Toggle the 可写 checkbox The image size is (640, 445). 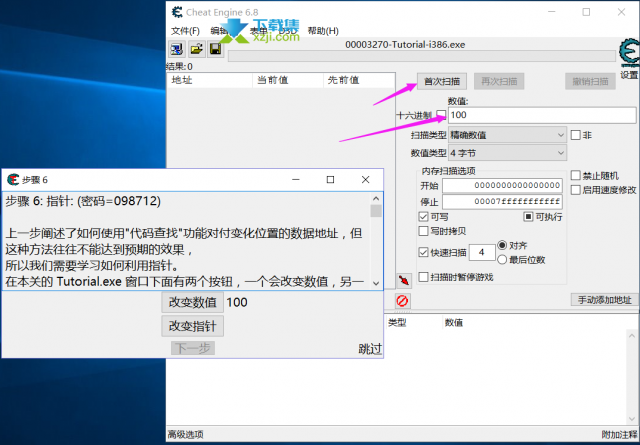coord(424,217)
